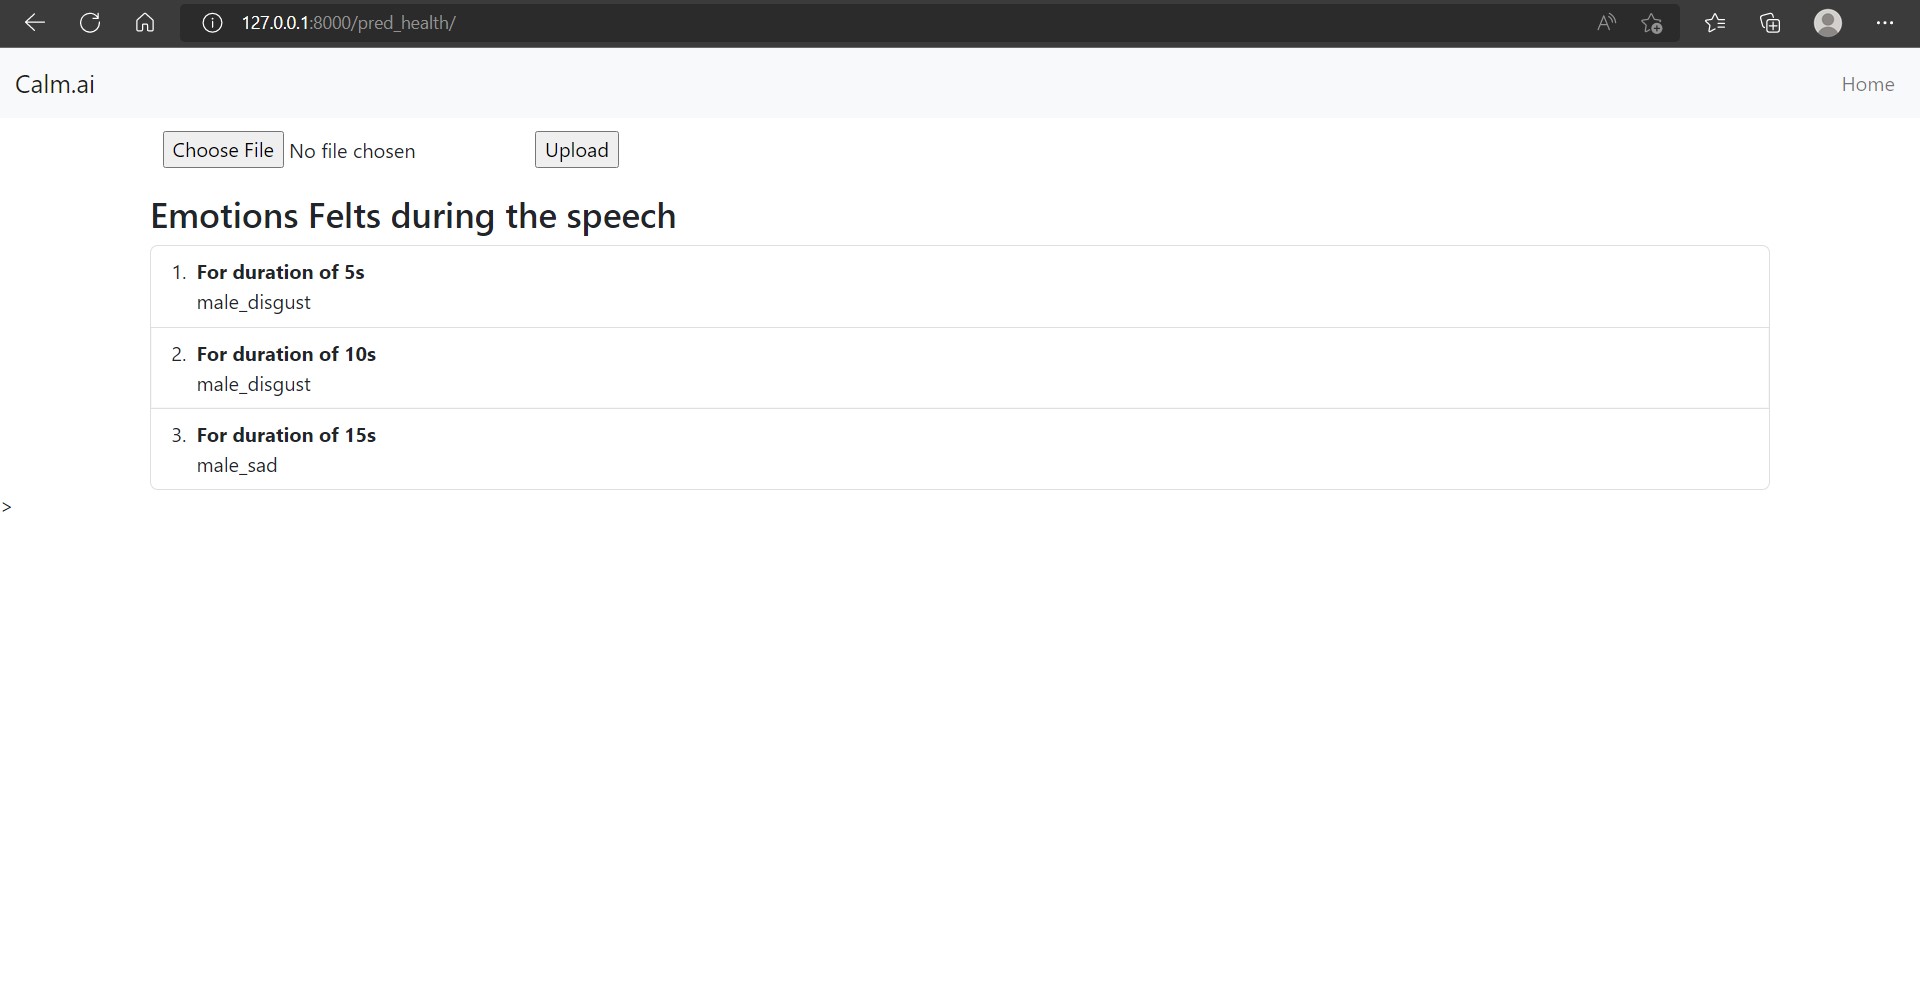The image size is (1920, 986).
Task: Open browser settings and more menu
Action: [1885, 23]
